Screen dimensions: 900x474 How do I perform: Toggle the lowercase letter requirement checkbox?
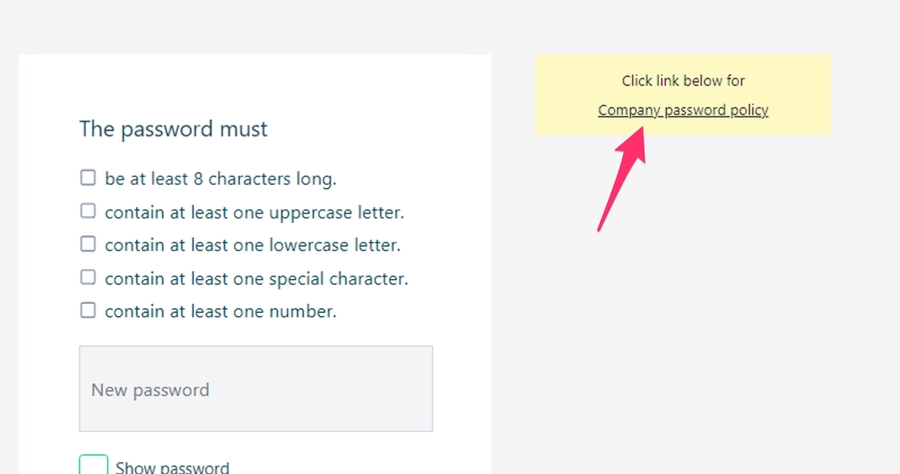point(88,244)
